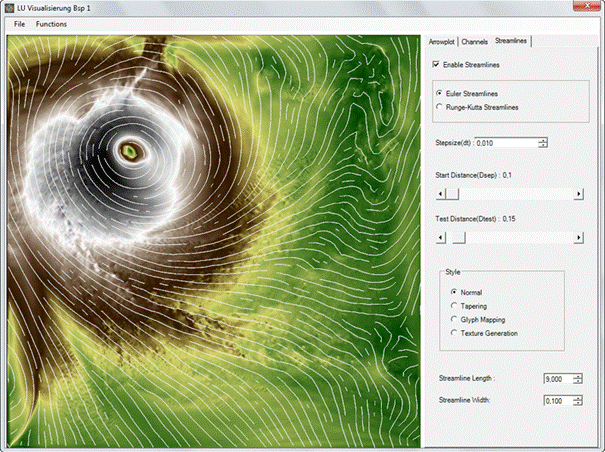Click the Start Distance slider right arrow

[579, 193]
